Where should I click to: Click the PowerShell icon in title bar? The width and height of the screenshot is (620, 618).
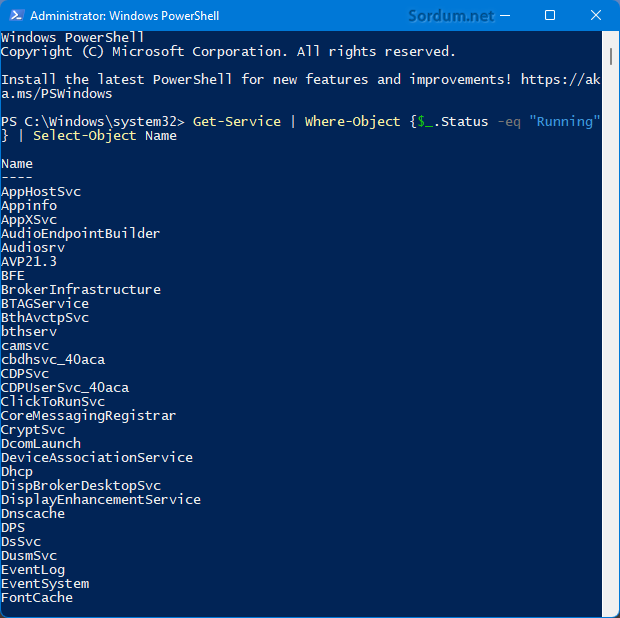tap(16, 15)
